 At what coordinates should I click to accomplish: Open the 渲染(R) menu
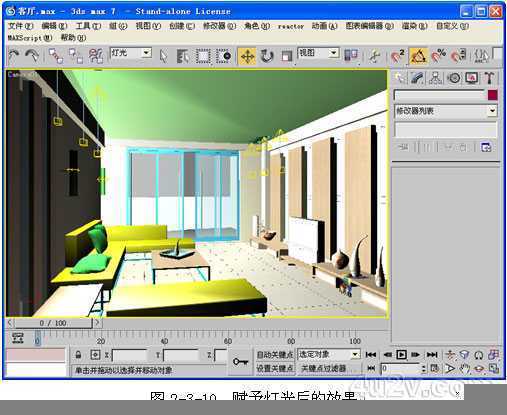[x=414, y=26]
